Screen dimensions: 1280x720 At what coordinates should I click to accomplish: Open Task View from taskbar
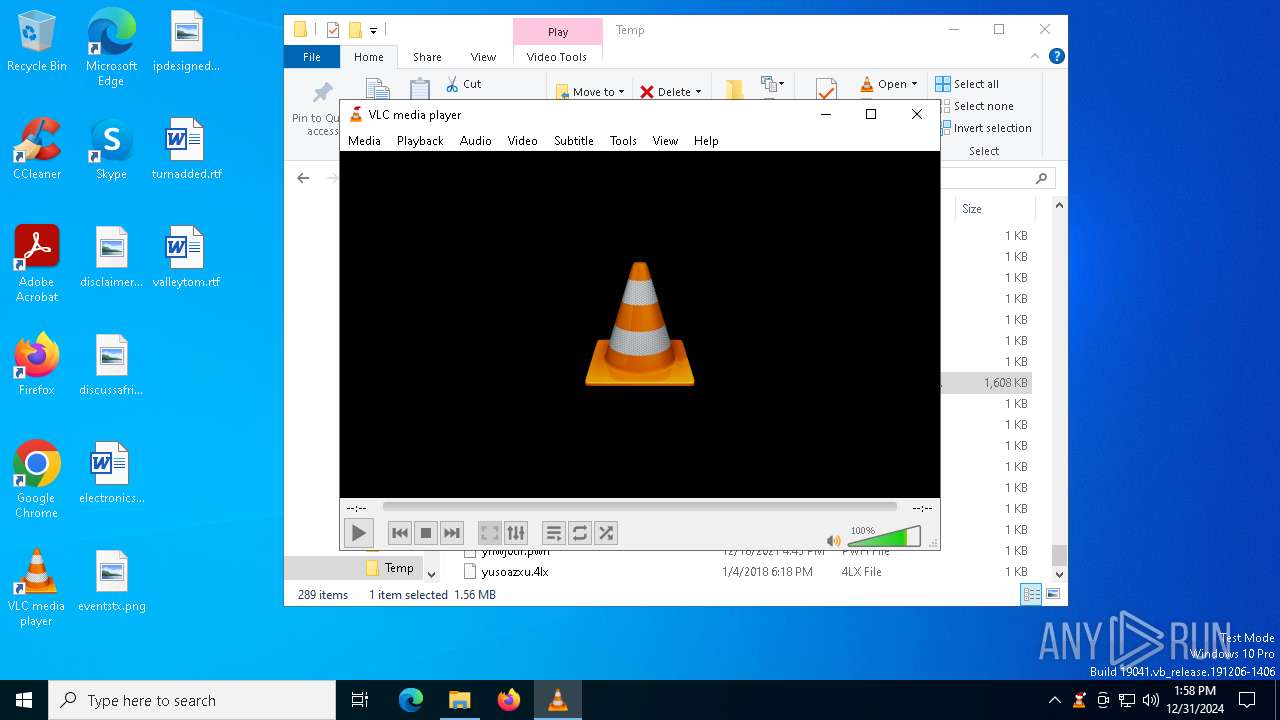click(x=360, y=700)
